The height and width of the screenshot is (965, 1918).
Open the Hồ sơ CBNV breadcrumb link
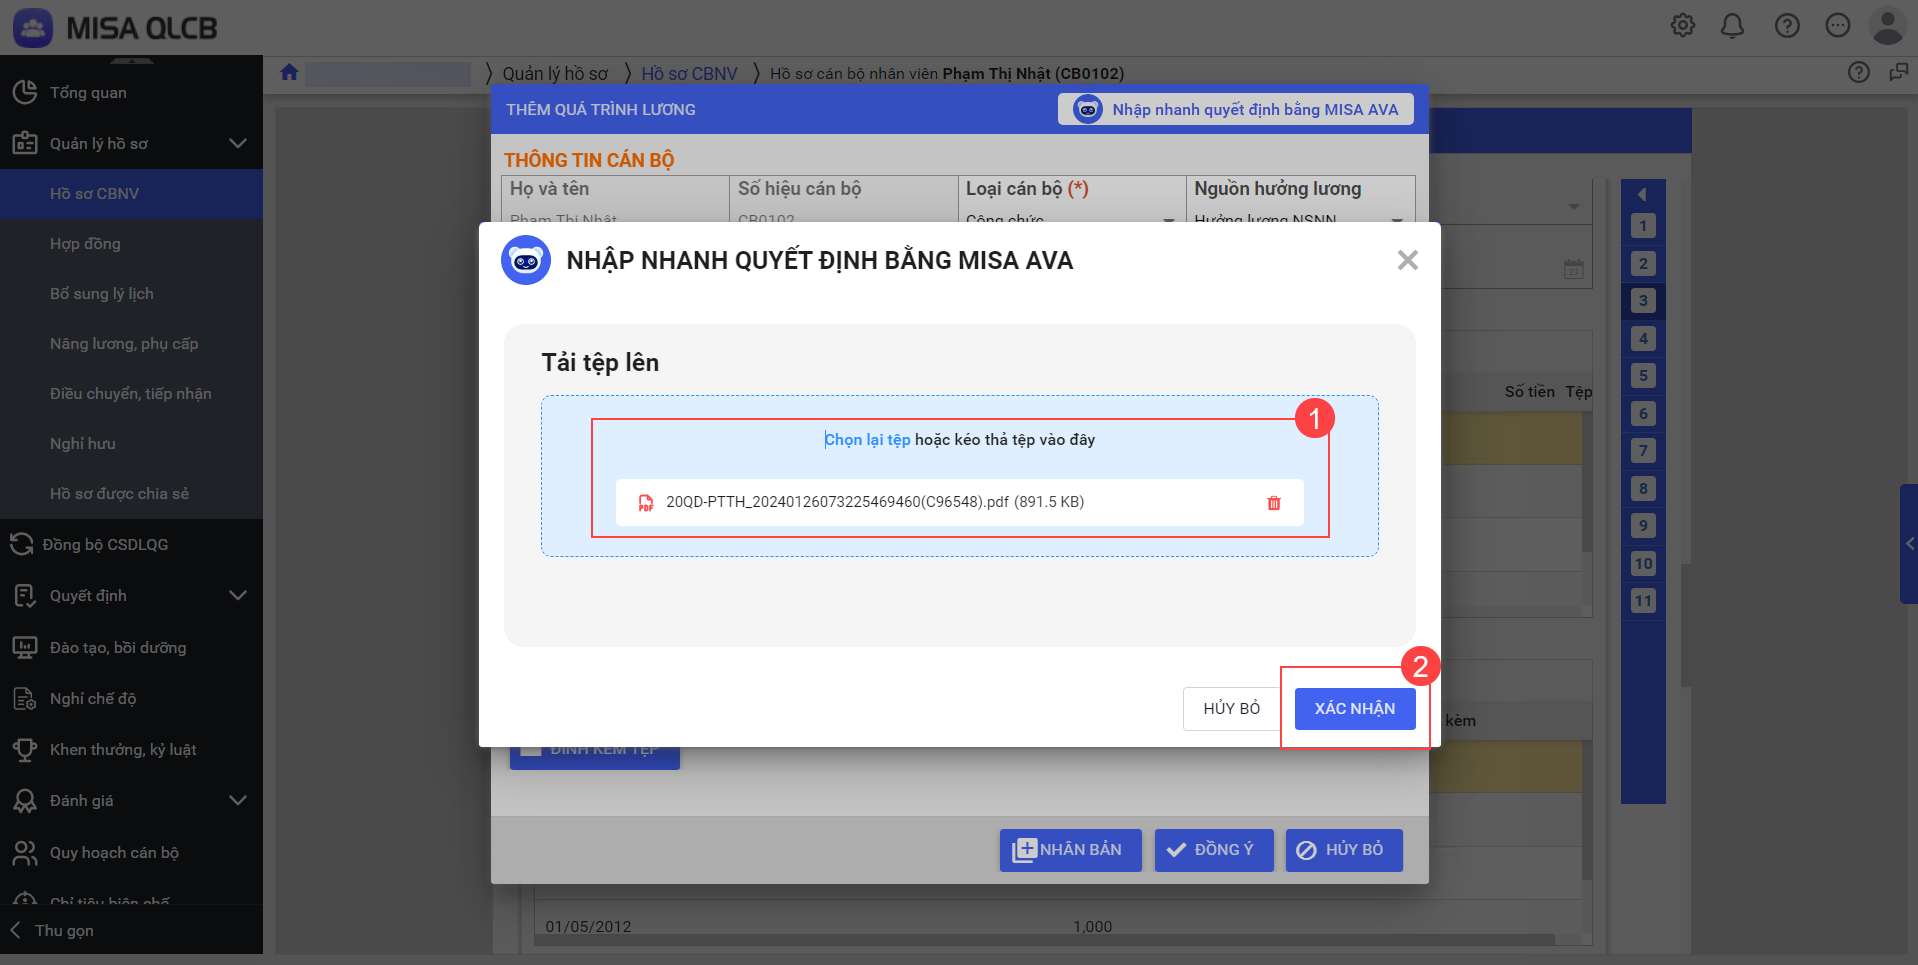(689, 73)
